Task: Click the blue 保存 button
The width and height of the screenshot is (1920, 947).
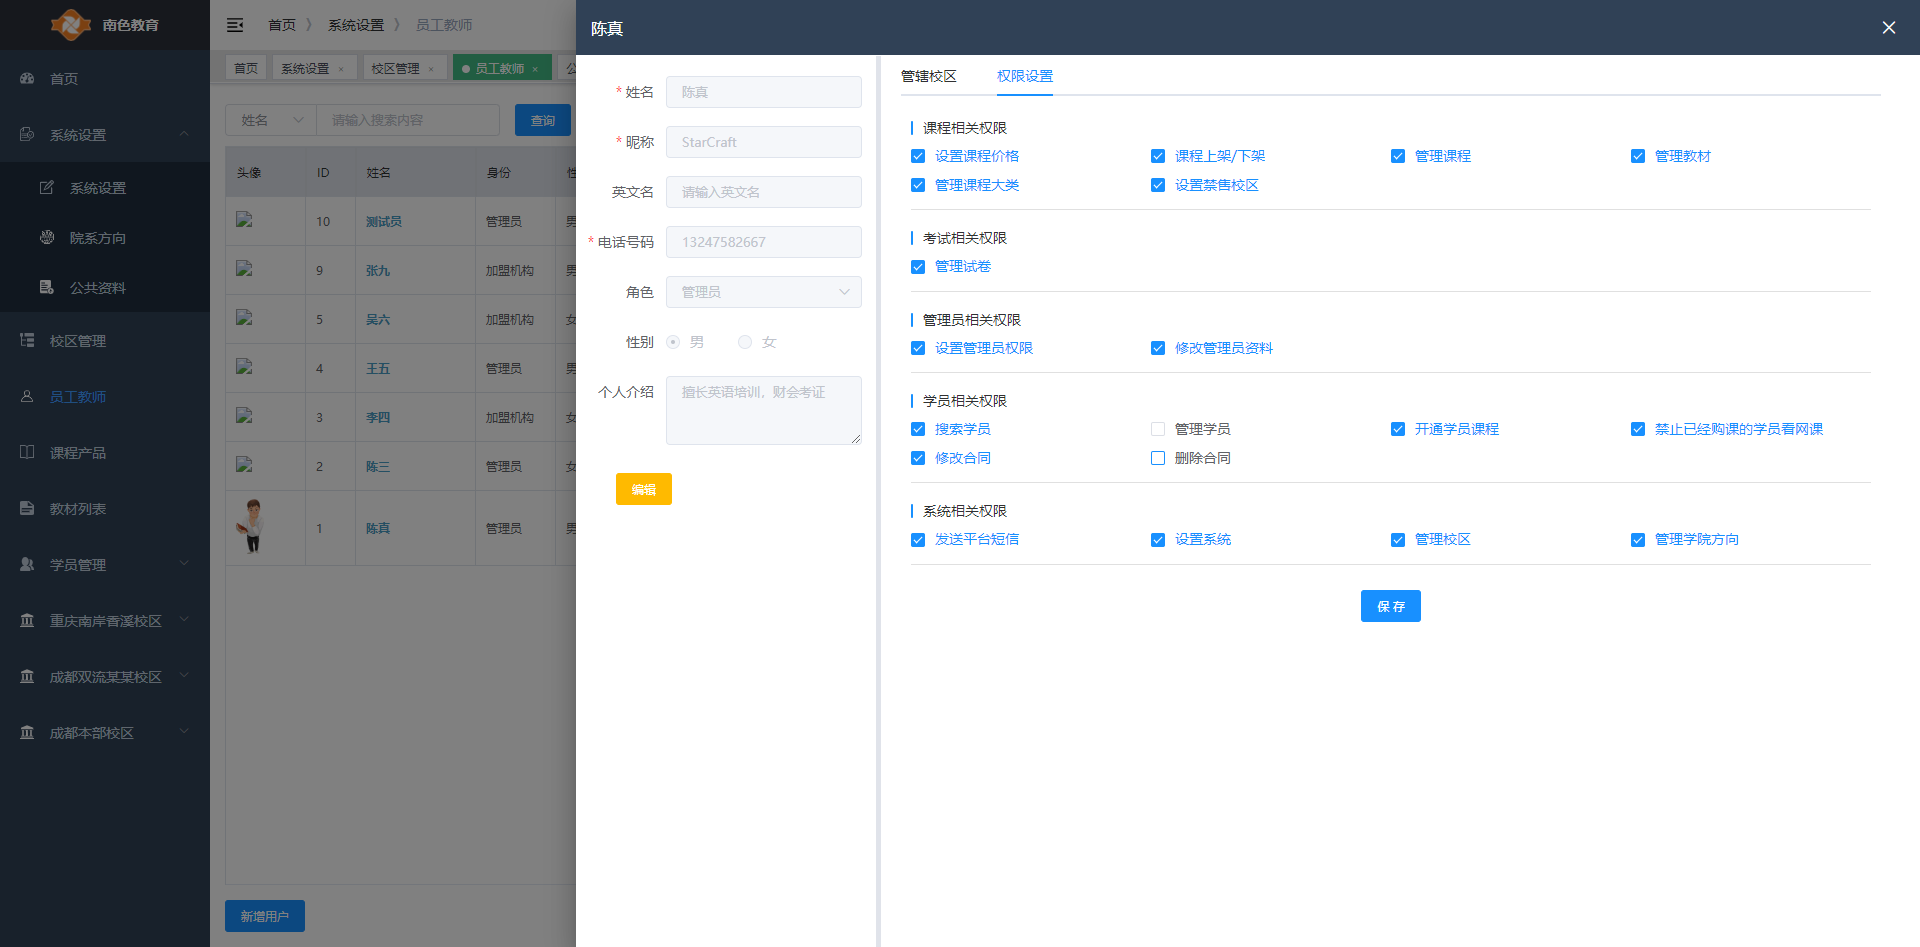Action: [1390, 606]
